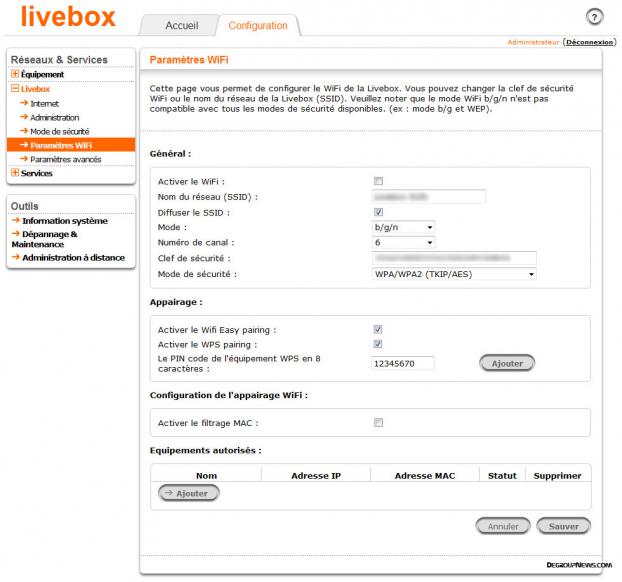Uncheck Activer le WPS pairing
The image size is (622, 582).
(378, 344)
